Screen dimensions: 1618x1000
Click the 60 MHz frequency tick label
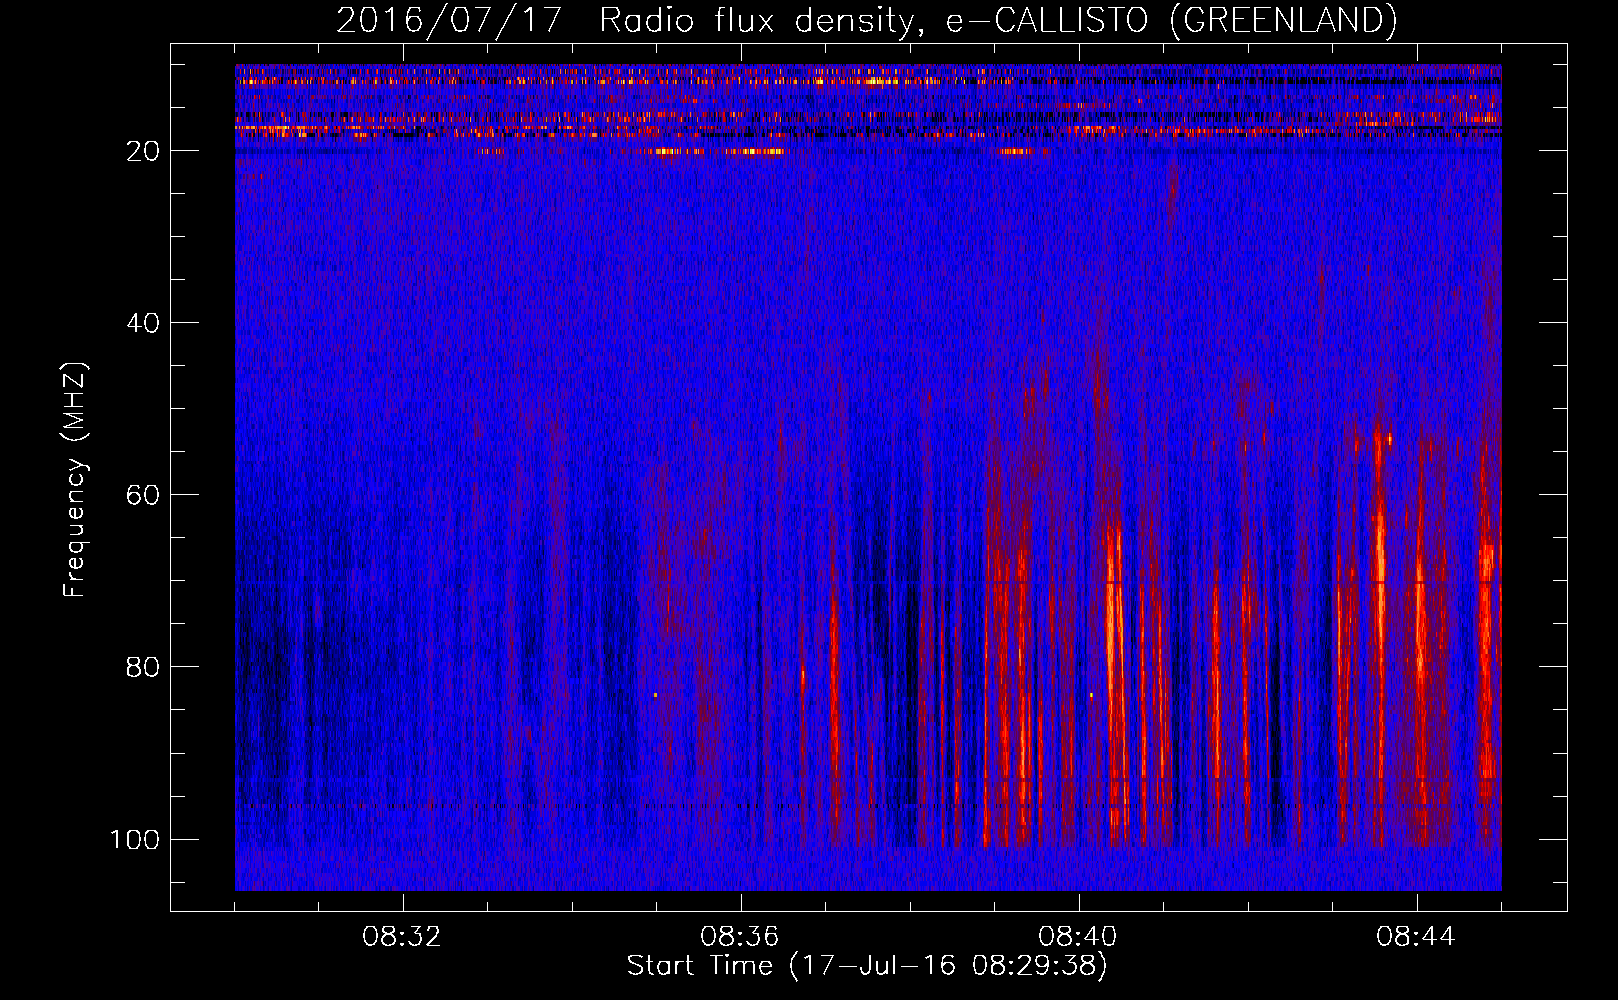coord(144,495)
